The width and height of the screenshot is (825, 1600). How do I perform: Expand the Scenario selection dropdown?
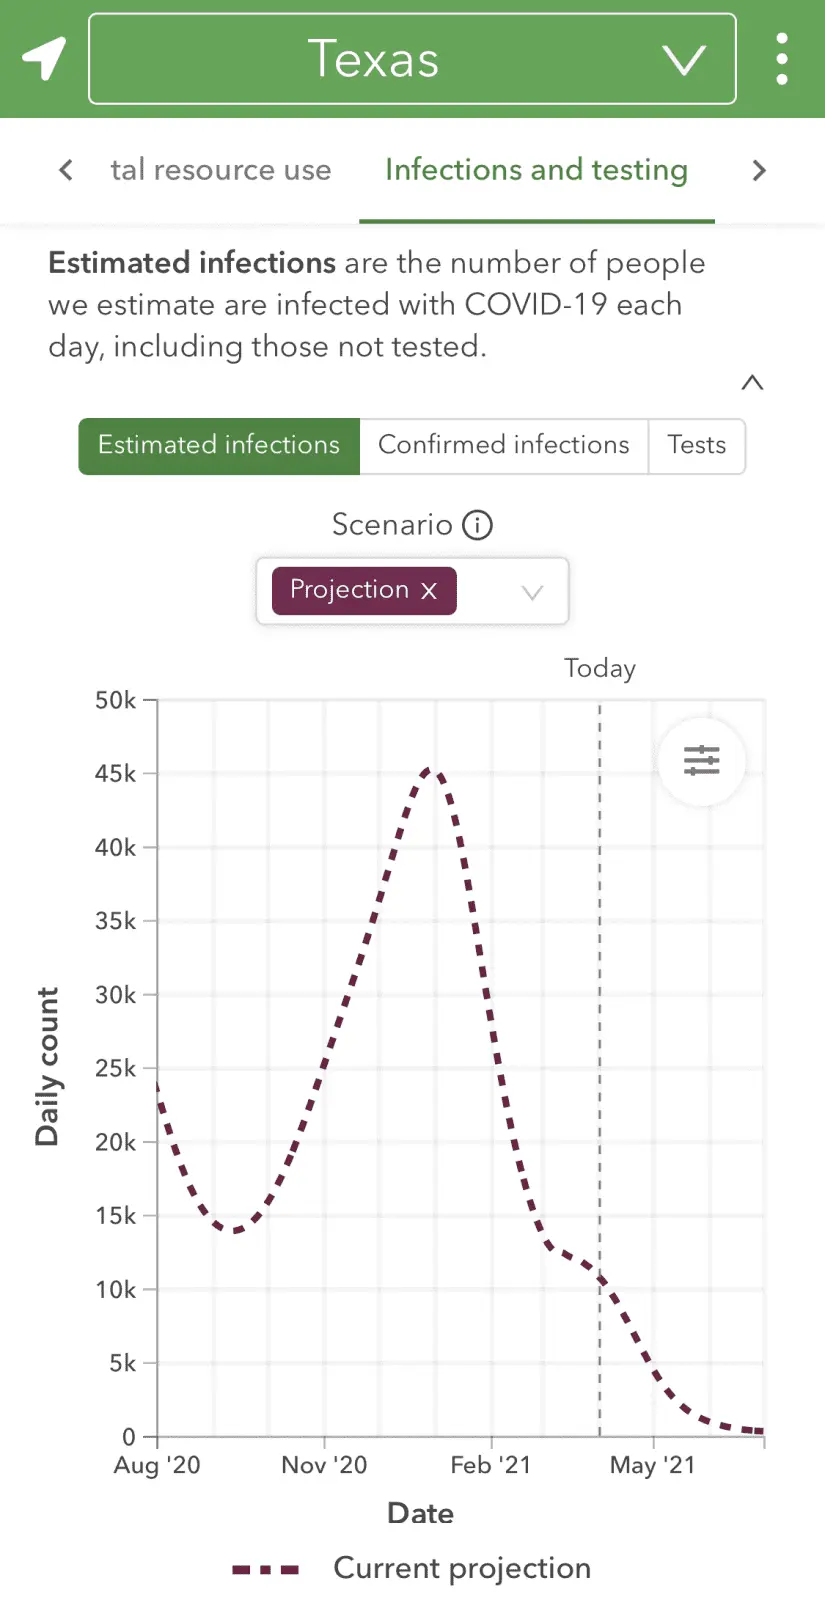pos(533,592)
